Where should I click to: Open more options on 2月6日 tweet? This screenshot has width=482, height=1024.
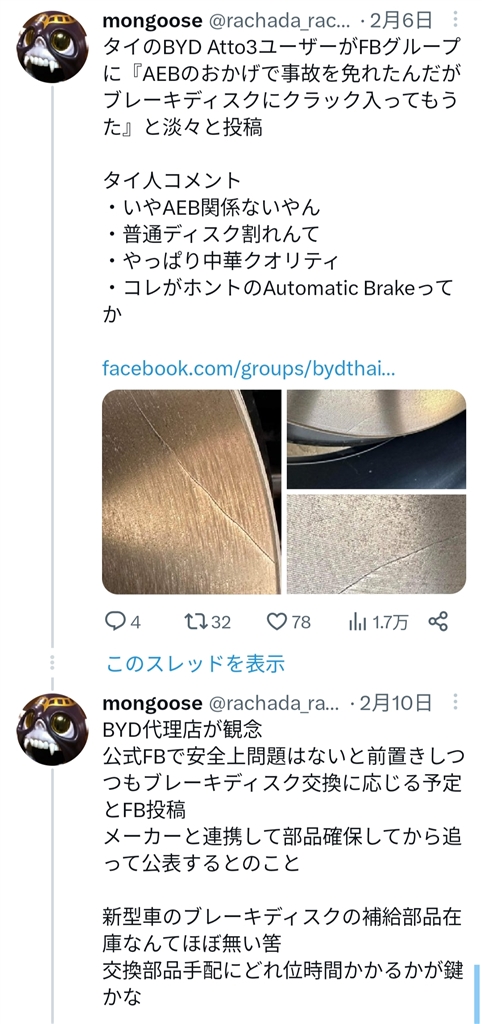(455, 20)
